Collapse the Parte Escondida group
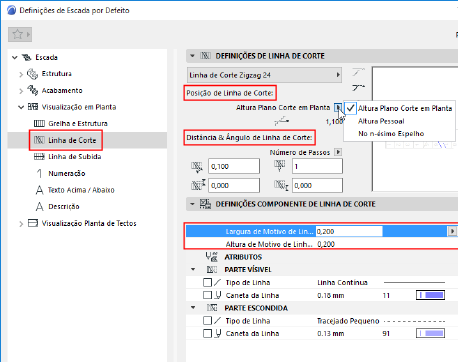The image size is (458, 362). 193,308
